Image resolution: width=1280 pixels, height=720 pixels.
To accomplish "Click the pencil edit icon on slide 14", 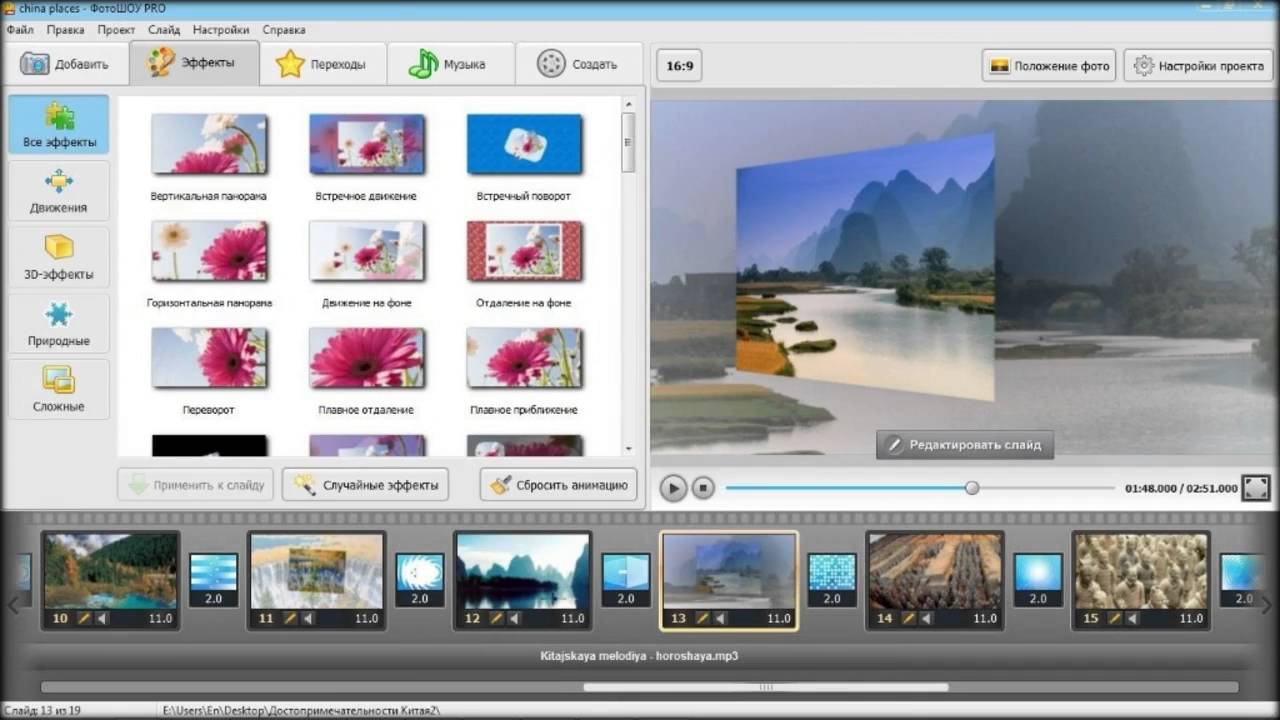I will tap(909, 619).
